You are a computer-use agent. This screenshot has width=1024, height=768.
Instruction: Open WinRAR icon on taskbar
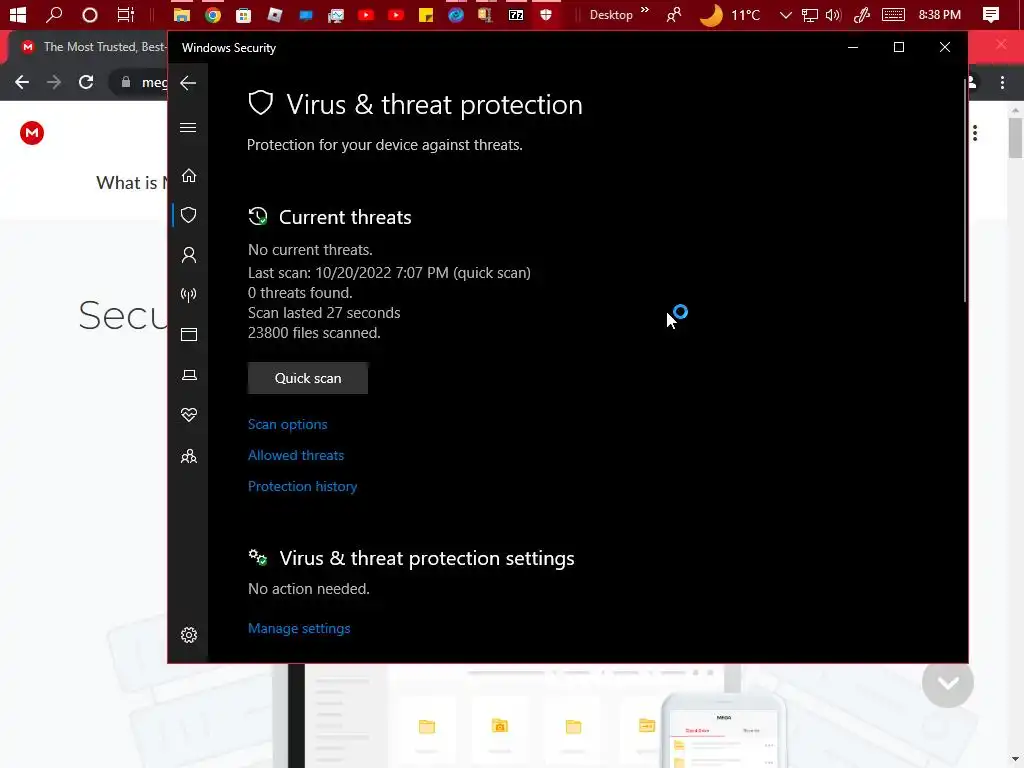pyautogui.click(x=485, y=14)
